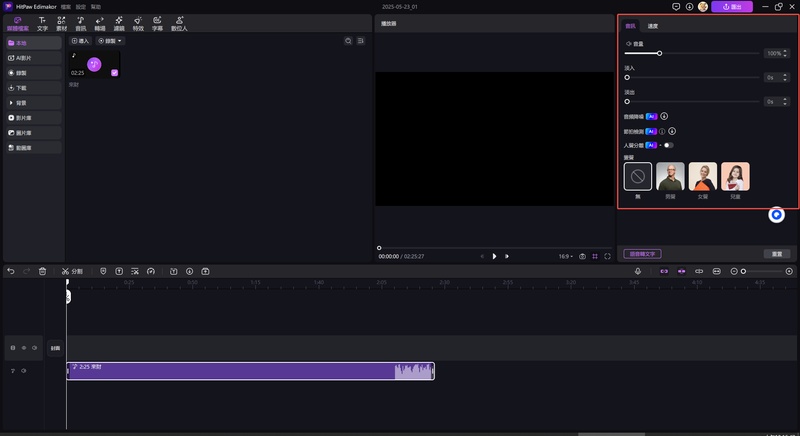The image size is (800, 436).
Task: Click the 淡出 (fade out) slider handle
Action: tap(627, 101)
